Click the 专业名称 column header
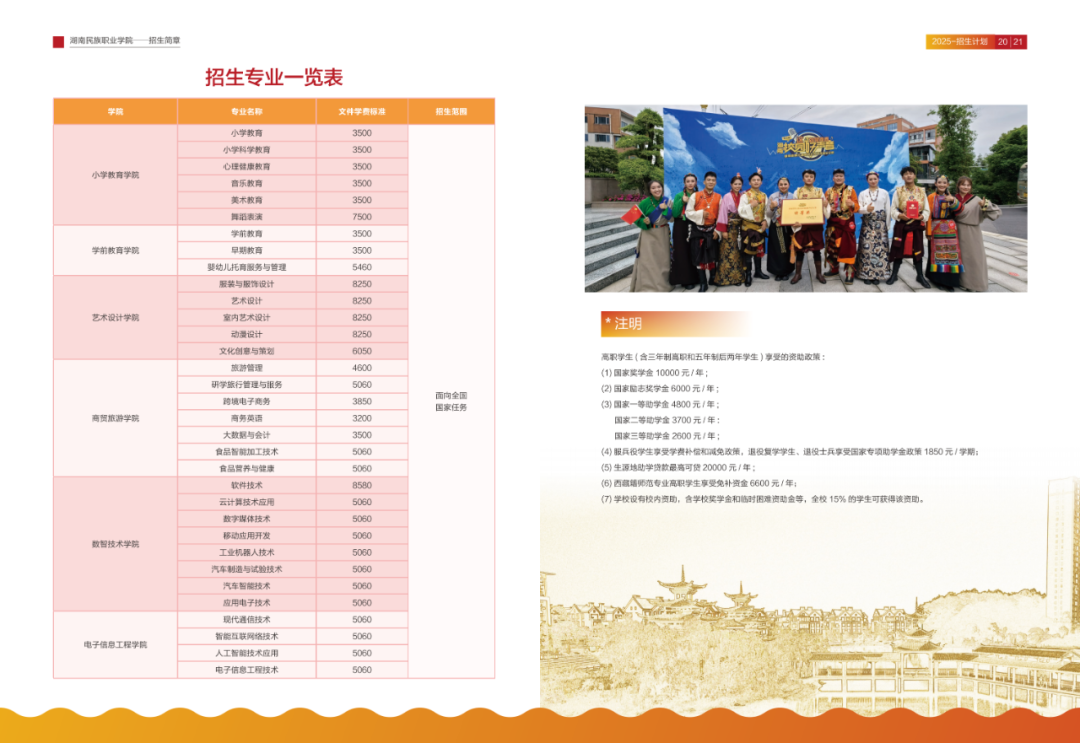The image size is (1080, 743). click(x=247, y=112)
